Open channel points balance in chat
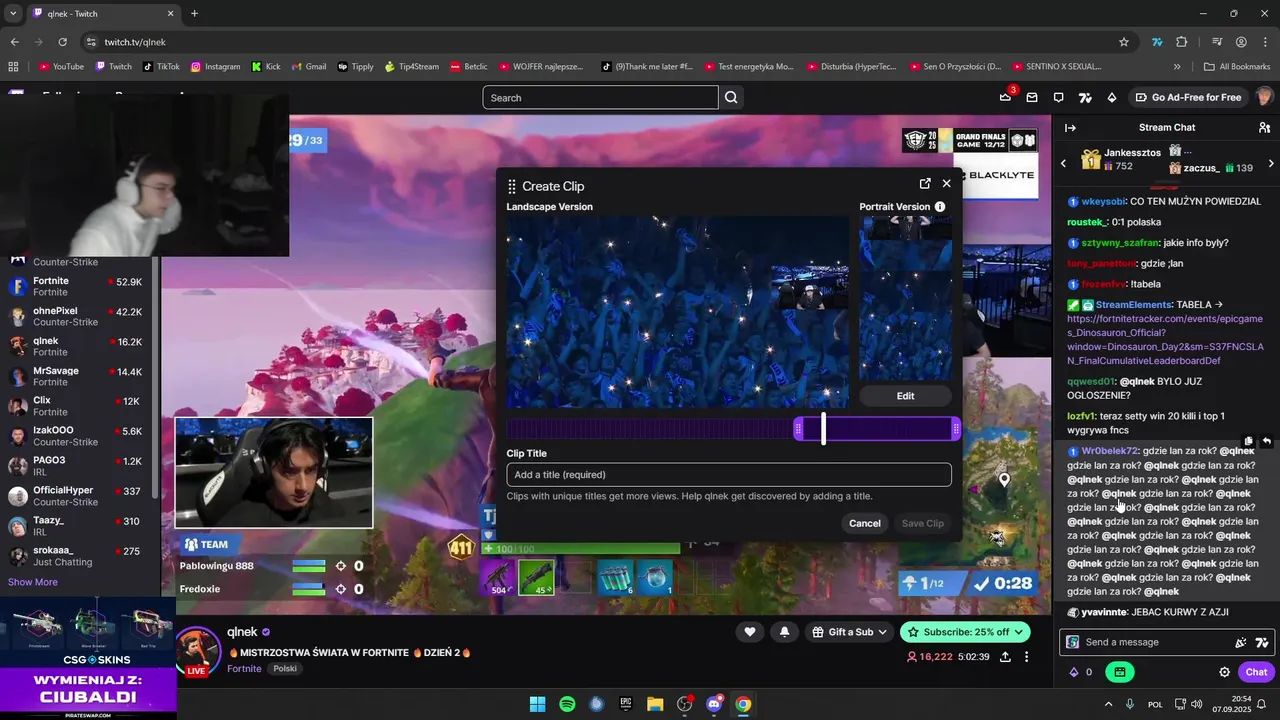The height and width of the screenshot is (720, 1280). click(1080, 672)
